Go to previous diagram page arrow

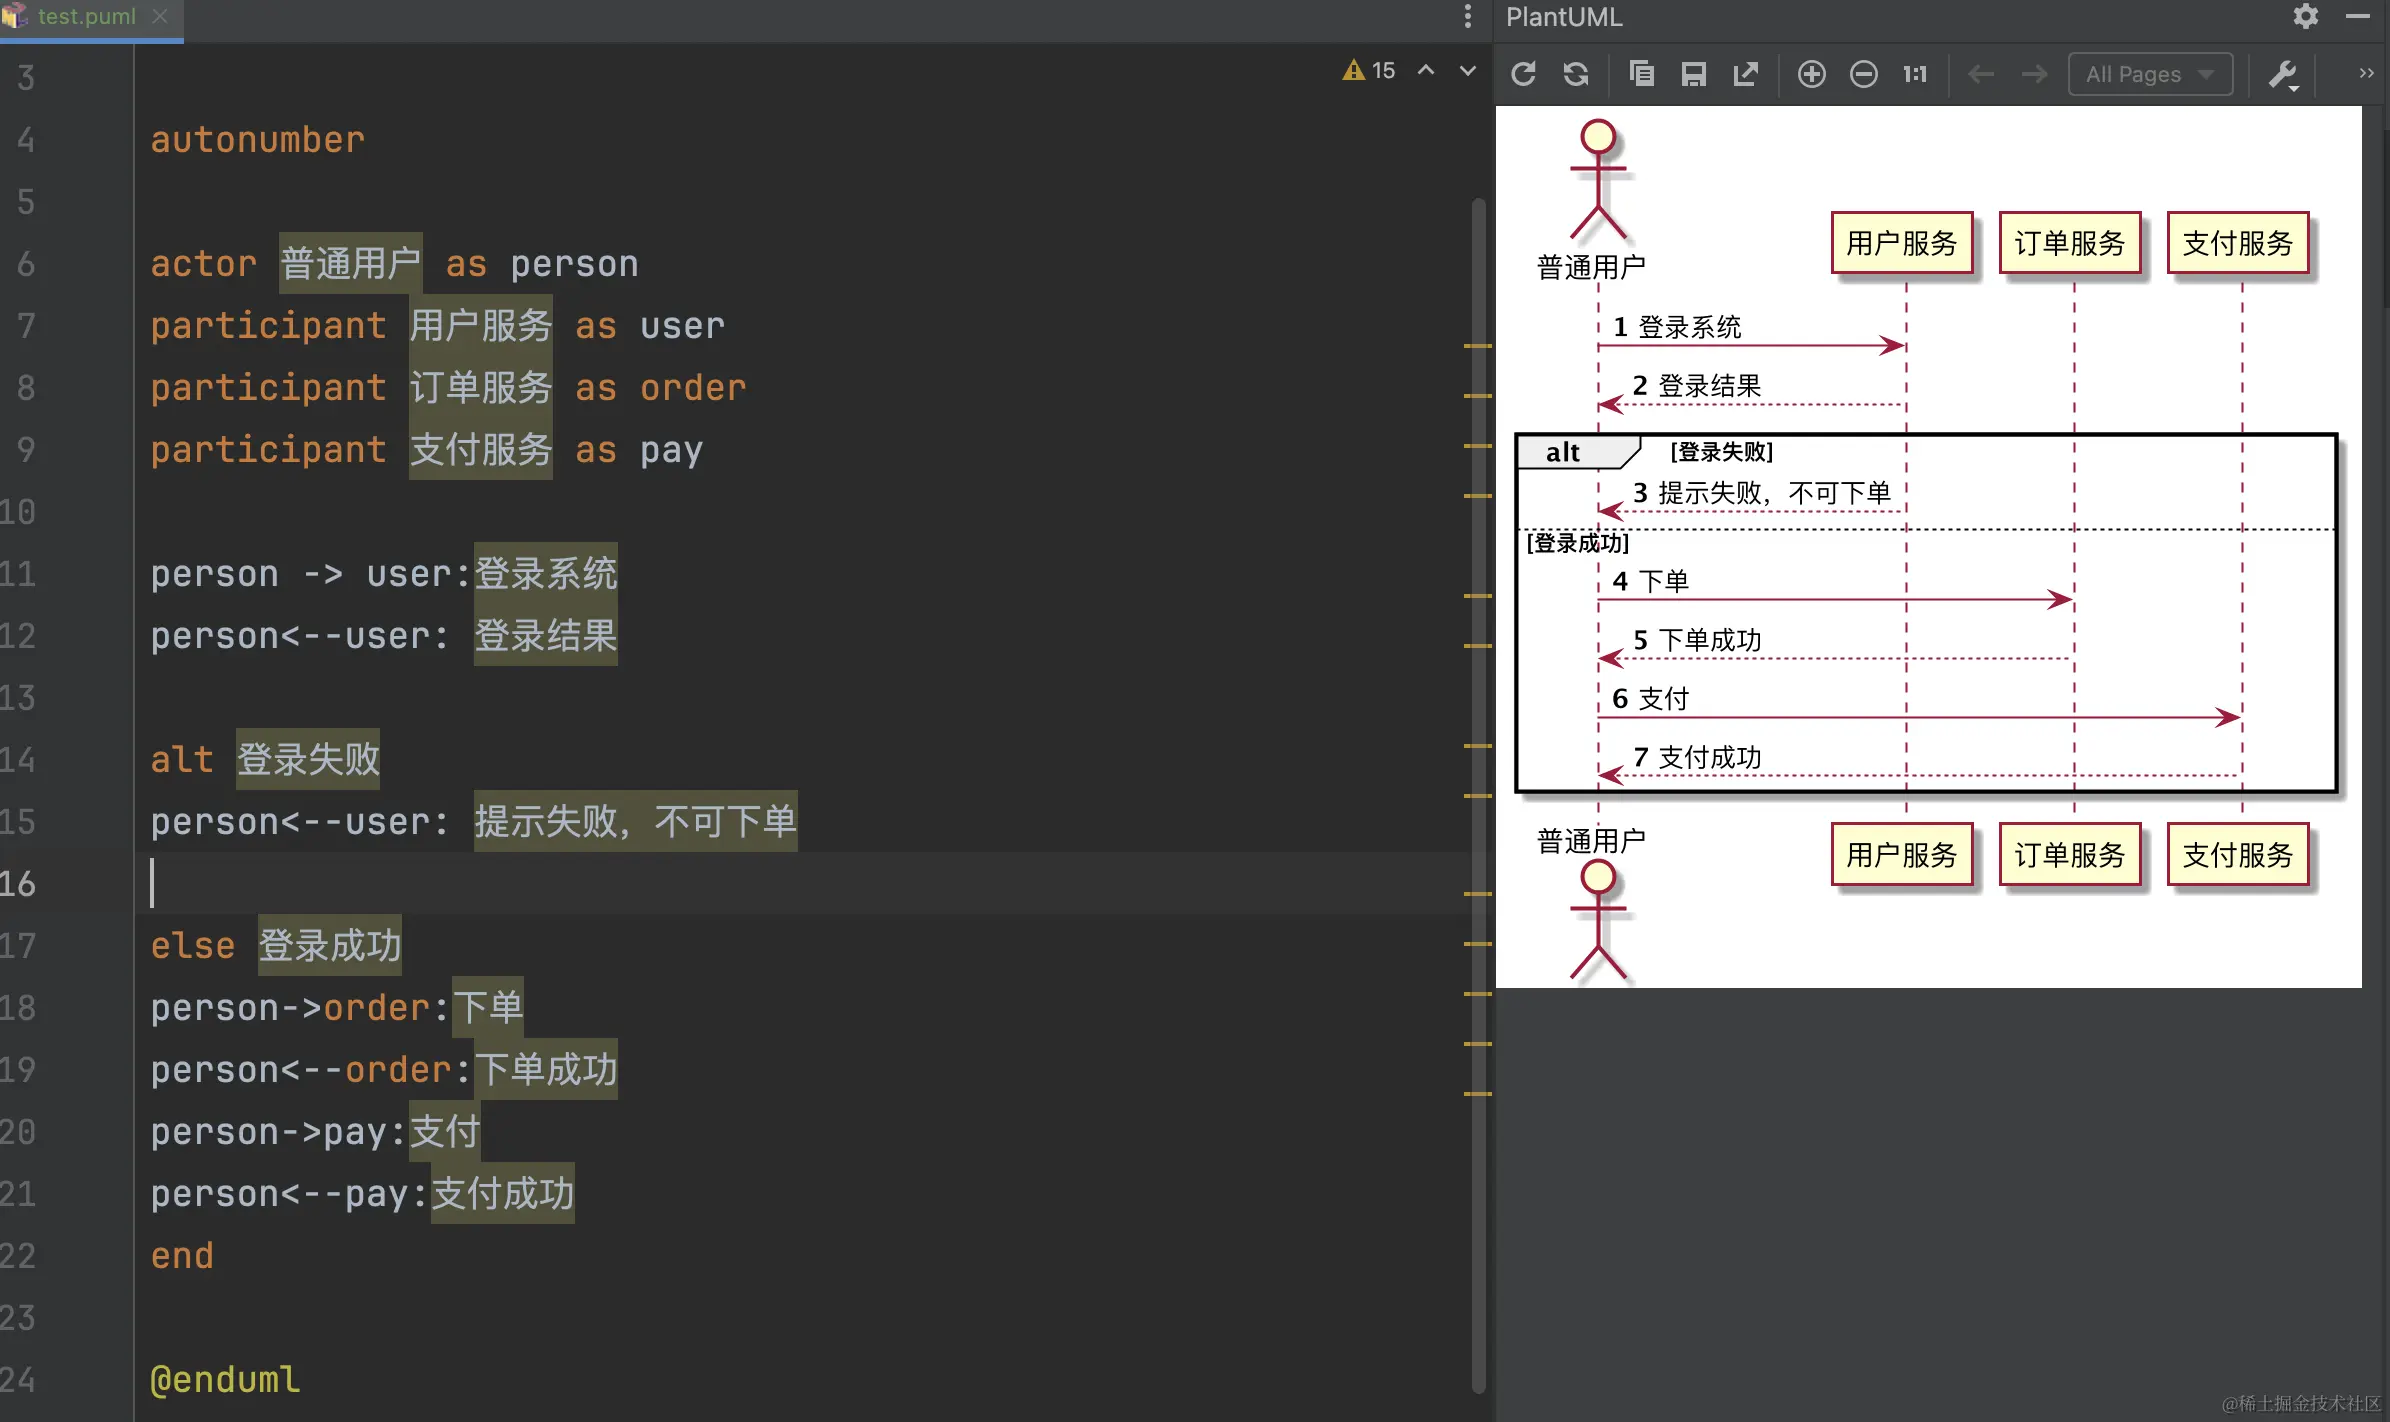(x=1981, y=74)
